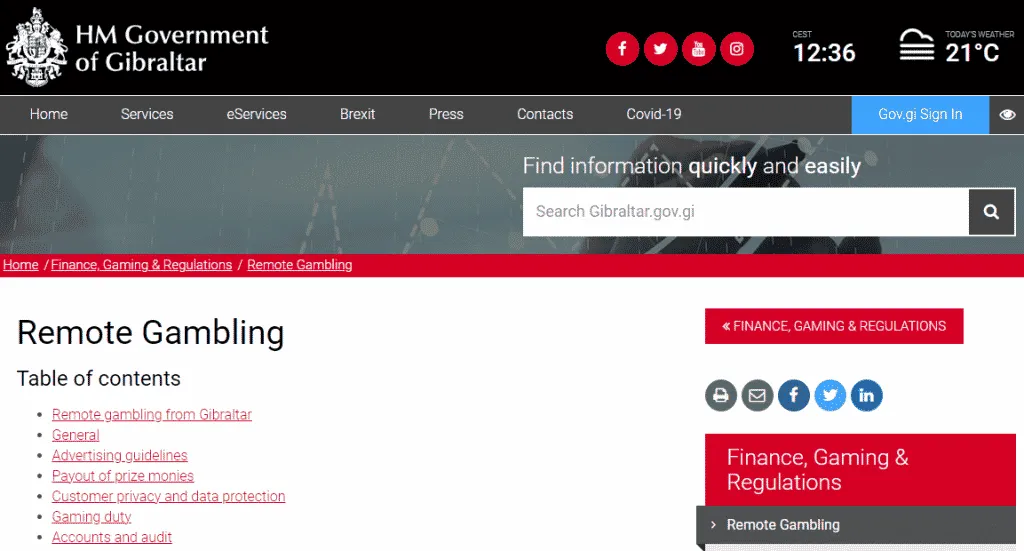The width and height of the screenshot is (1024, 551).
Task: Click the search magnifier button
Action: tap(991, 212)
